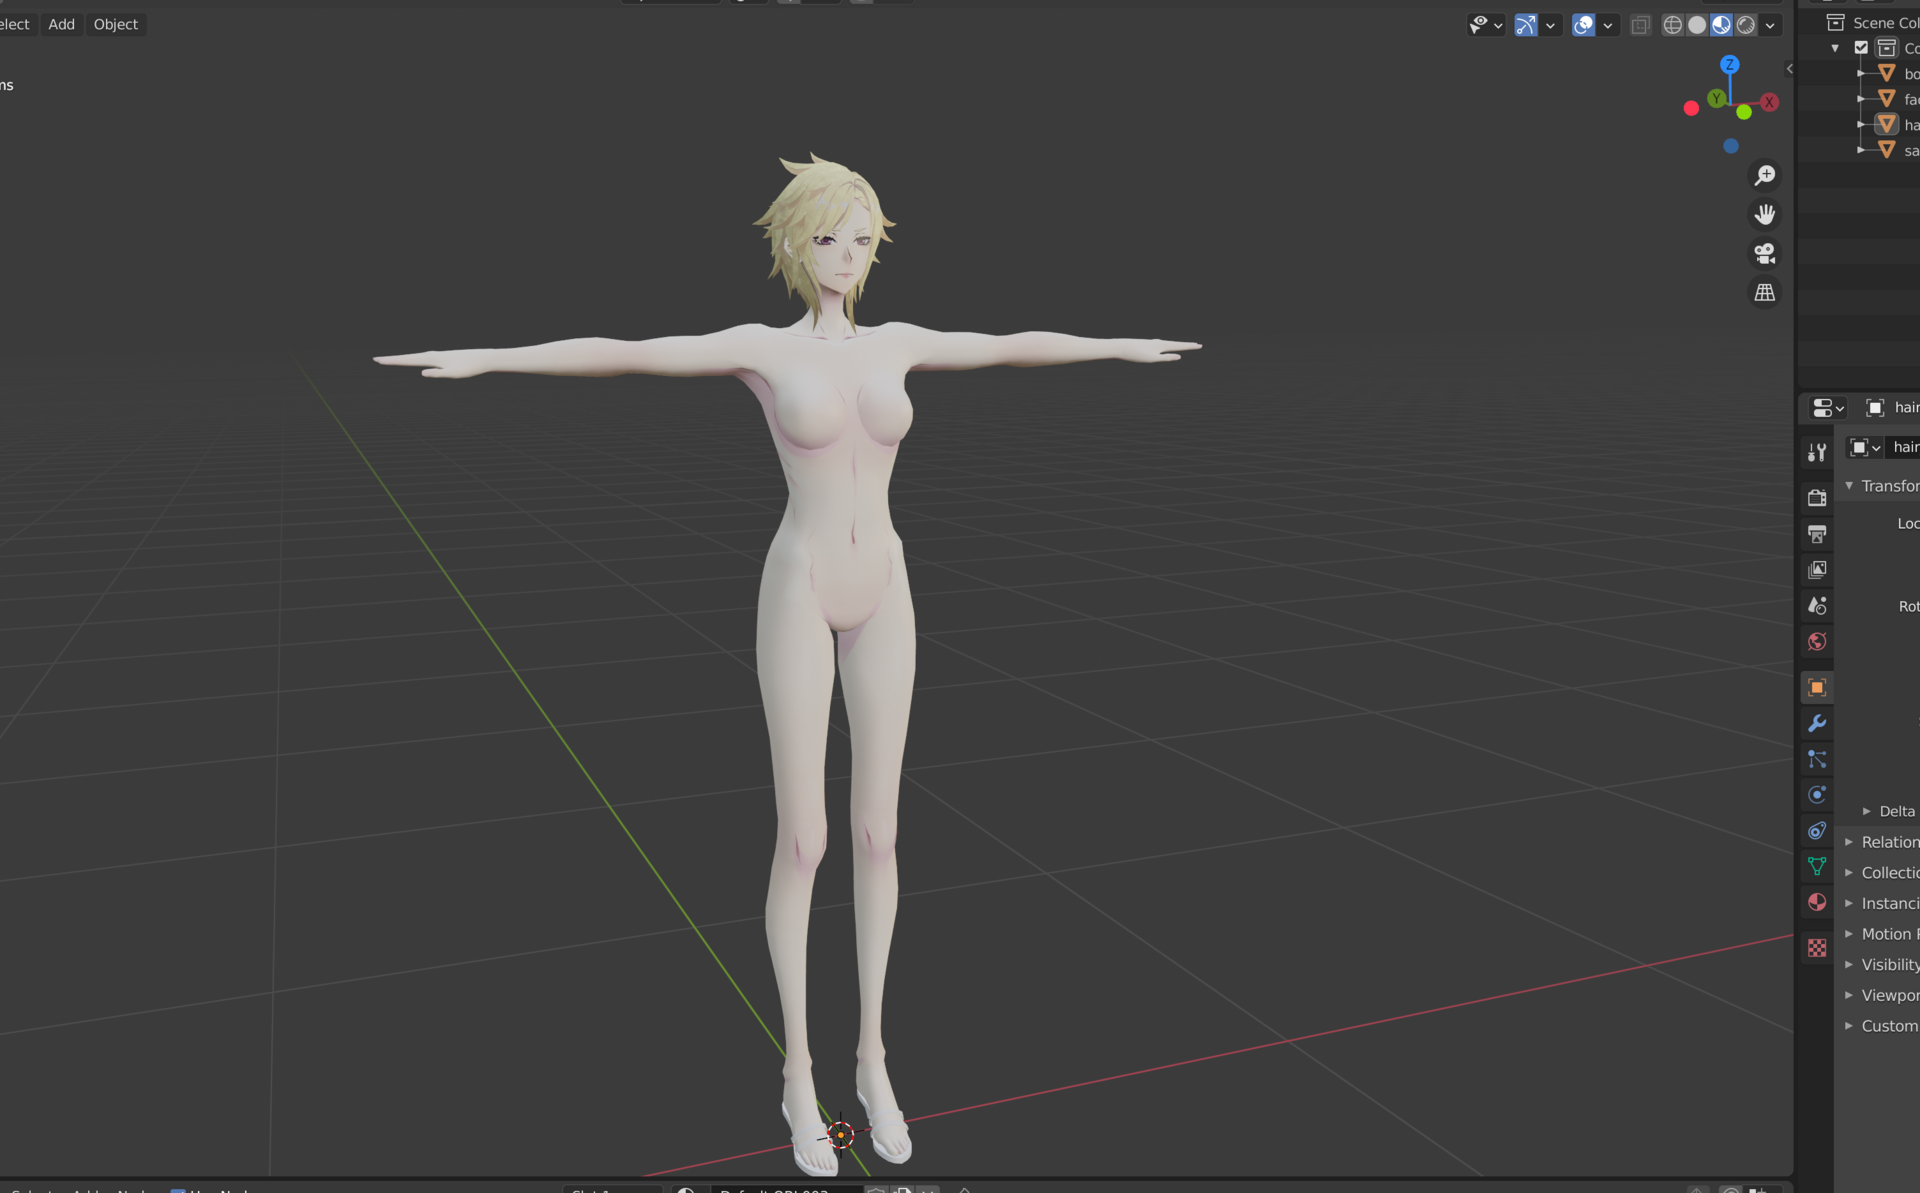The image size is (1920, 1193).
Task: Click the zoom view magnifier button
Action: click(1765, 175)
